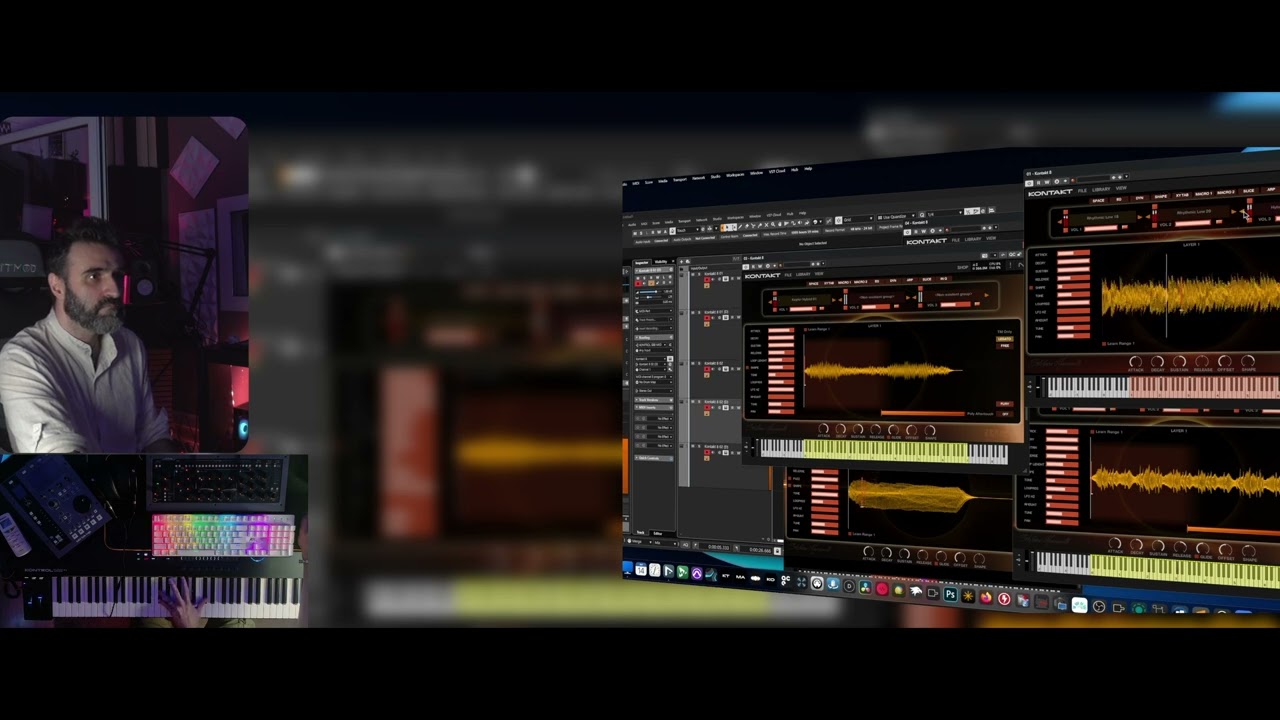This screenshot has width=1280, height=720.
Task: Open Help menu in top Cubase menu bar
Action: (808, 169)
